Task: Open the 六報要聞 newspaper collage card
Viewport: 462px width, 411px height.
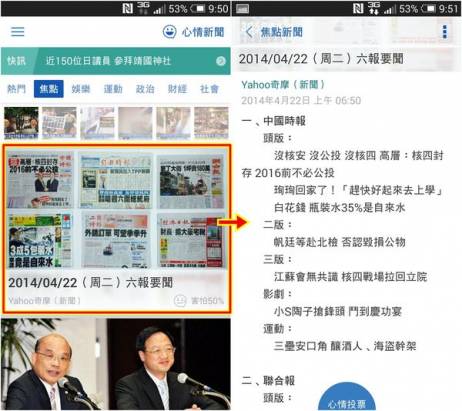Action: click(x=116, y=229)
